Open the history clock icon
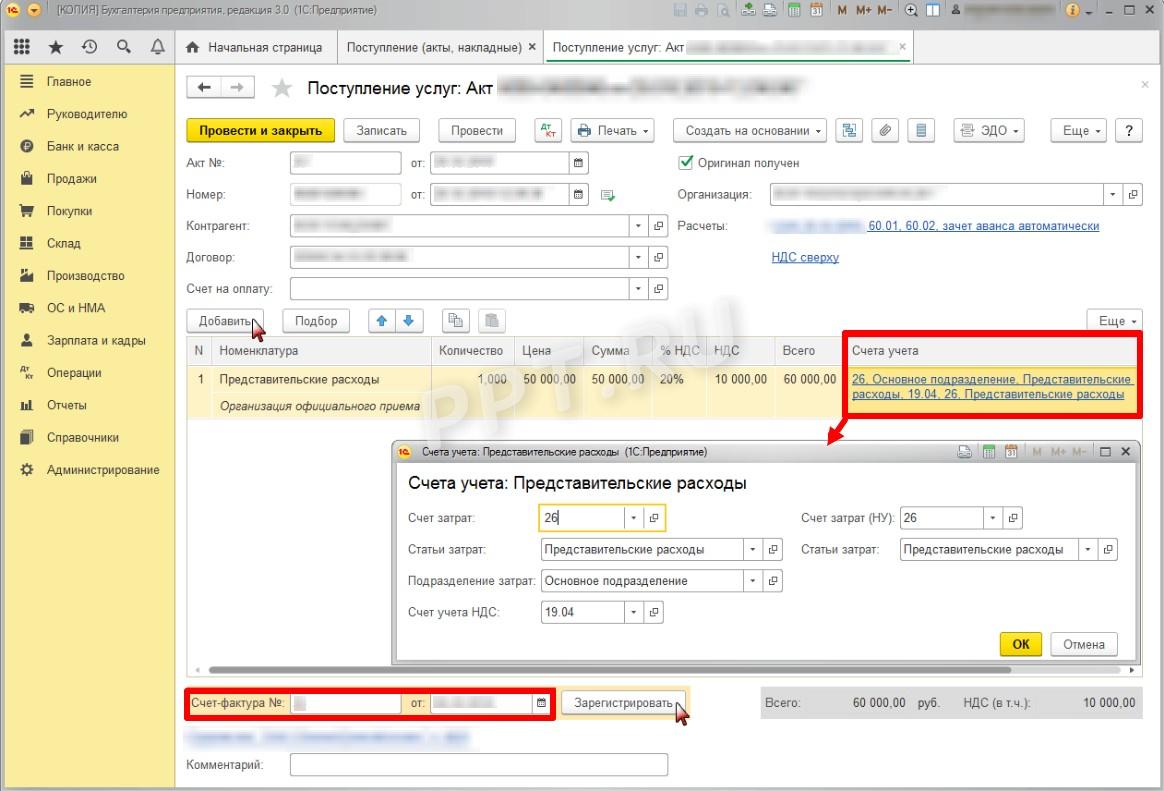 click(x=89, y=47)
